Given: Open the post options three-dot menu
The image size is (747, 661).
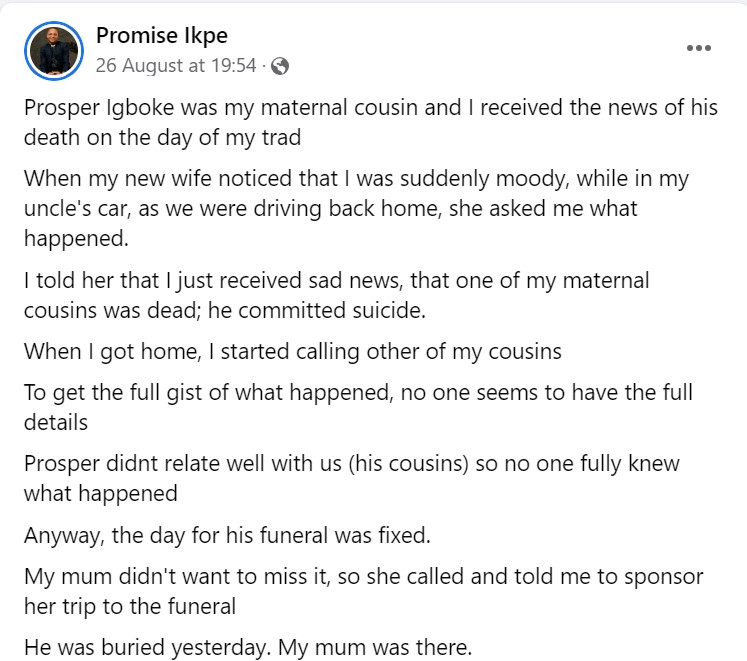Looking at the screenshot, I should click(699, 48).
